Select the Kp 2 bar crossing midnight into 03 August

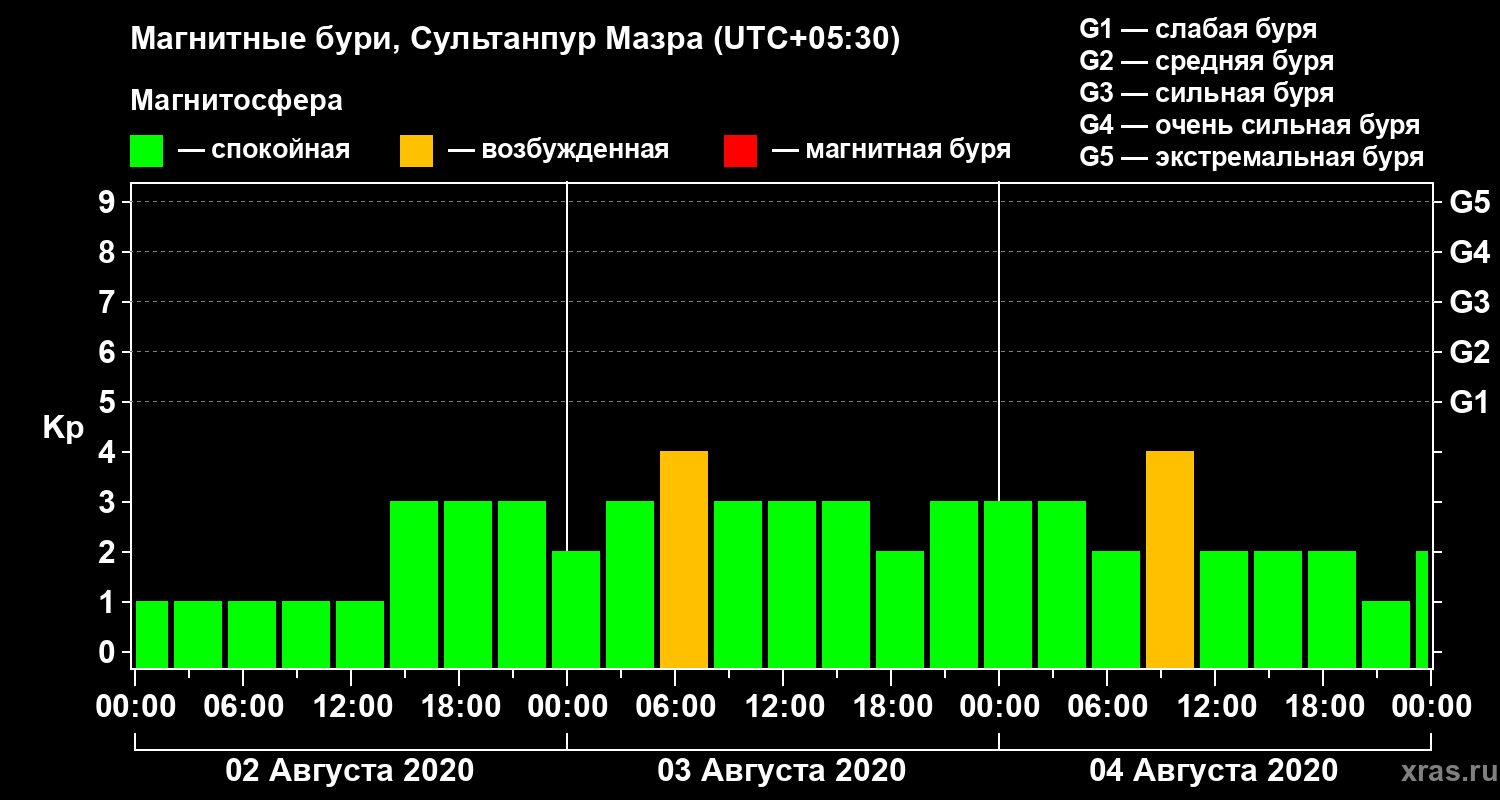point(576,610)
